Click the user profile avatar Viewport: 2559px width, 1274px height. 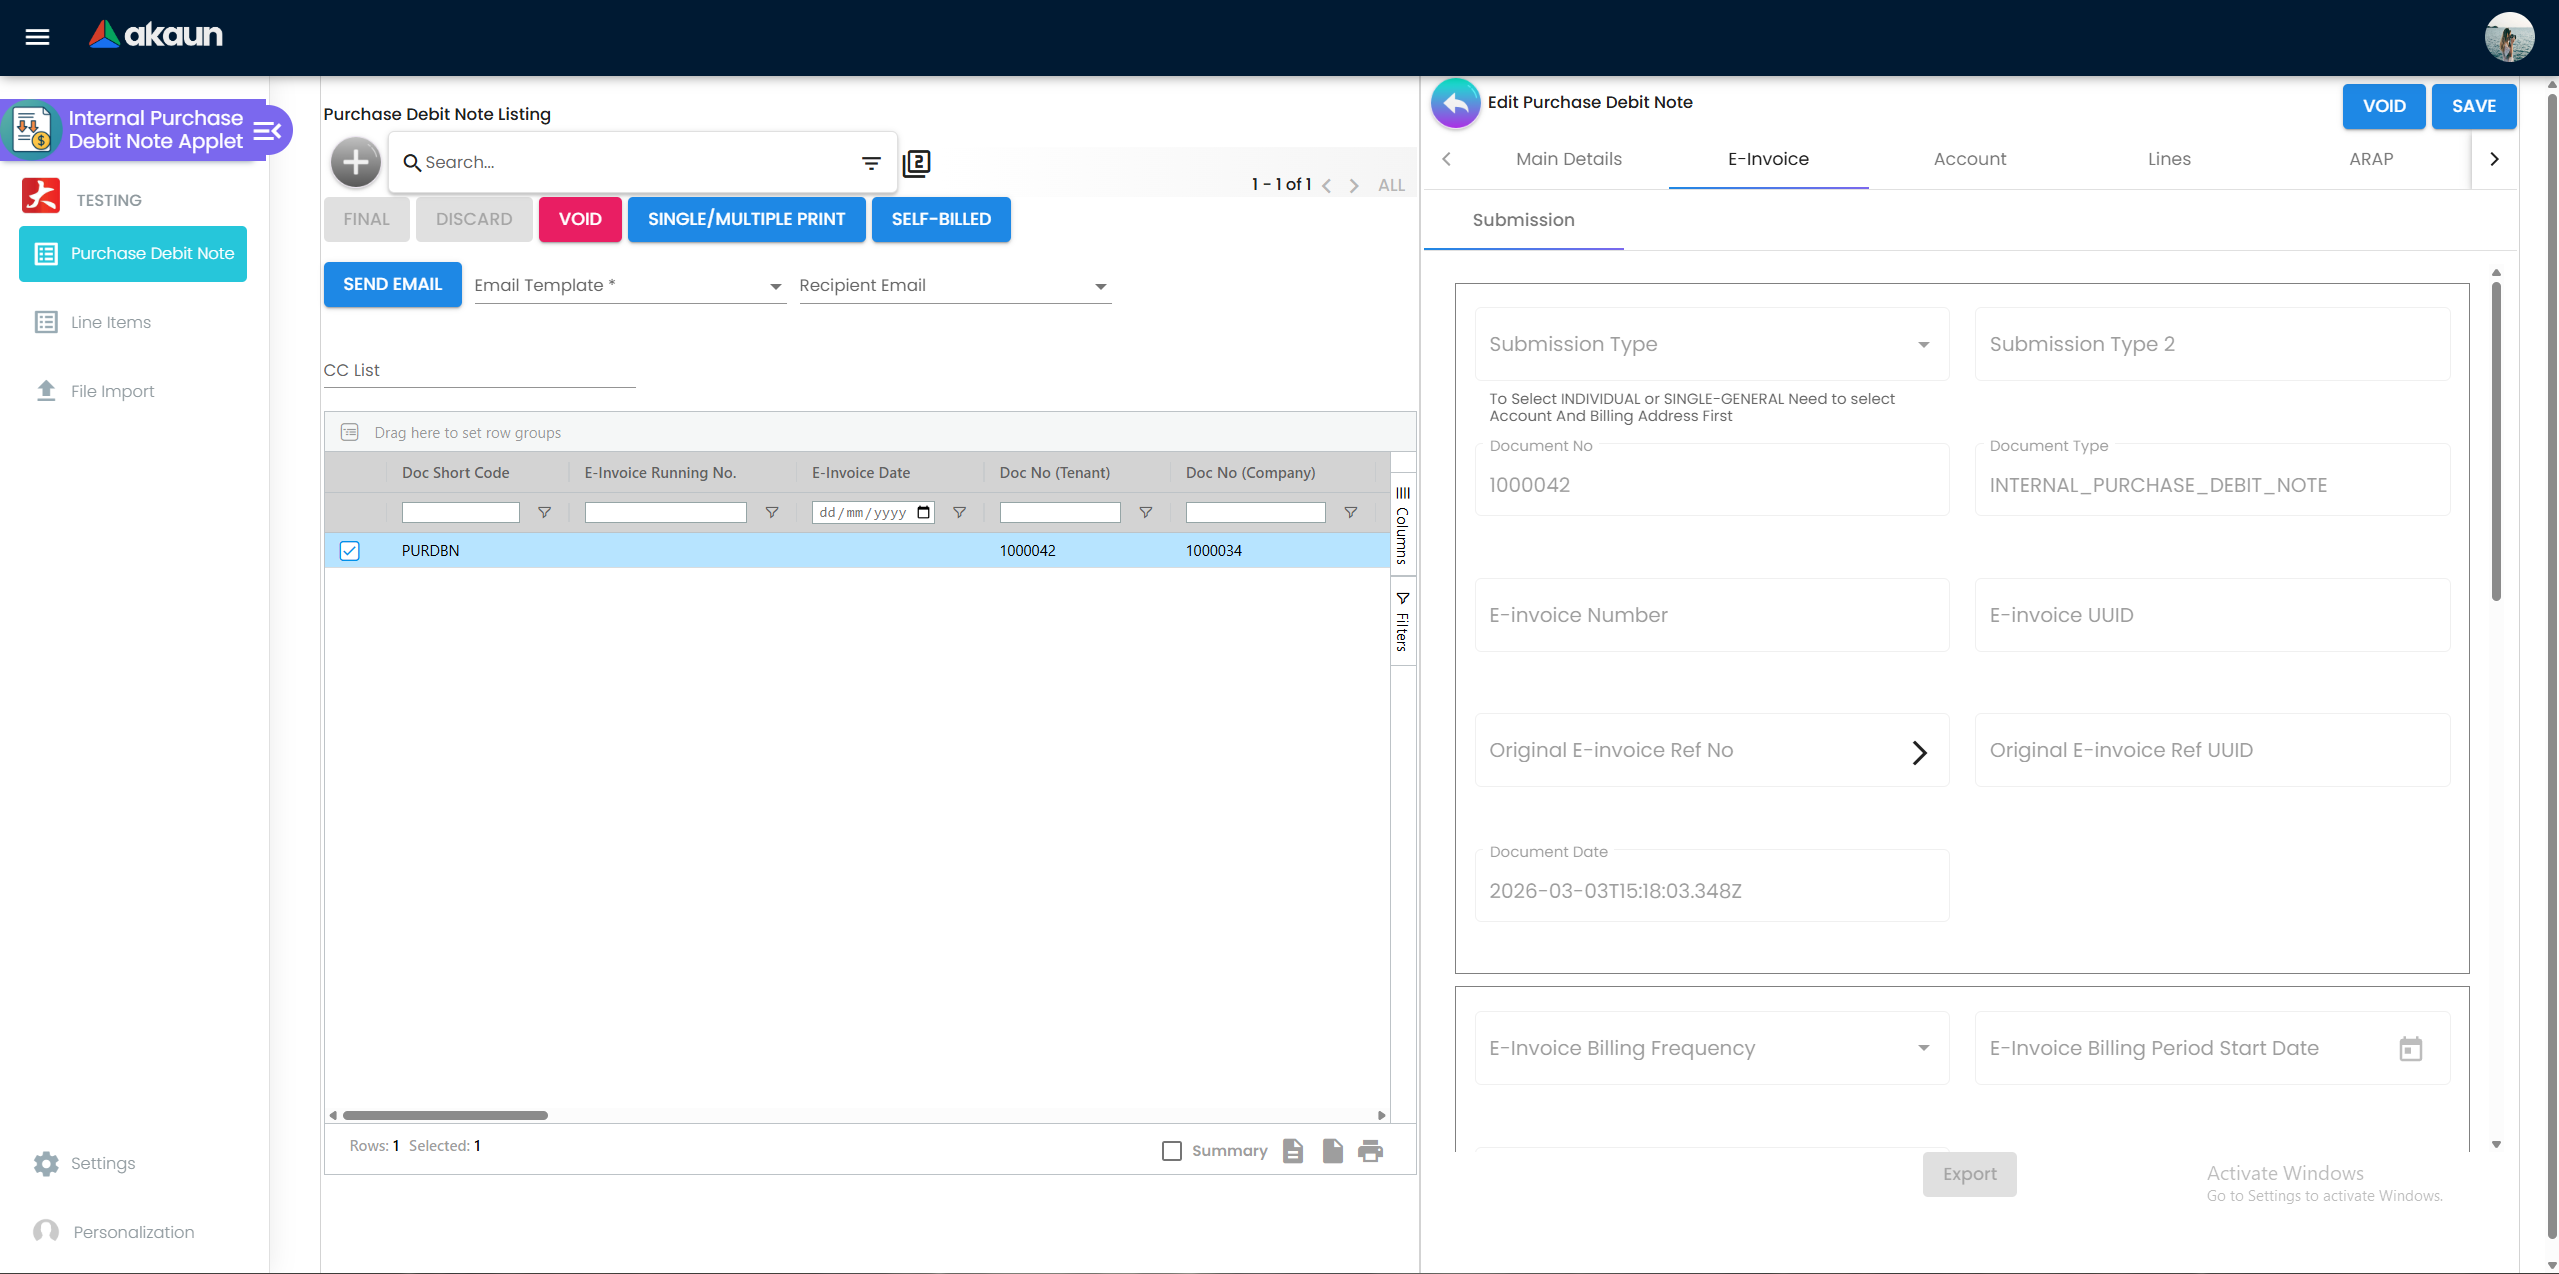[x=2508, y=37]
